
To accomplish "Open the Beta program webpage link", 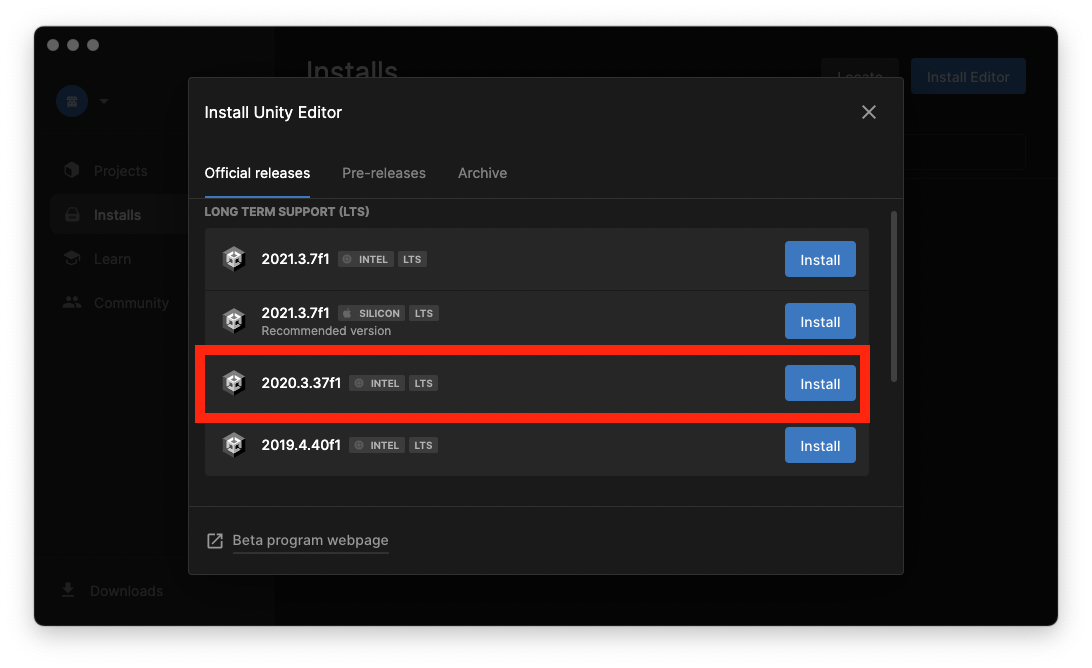I will [x=310, y=540].
